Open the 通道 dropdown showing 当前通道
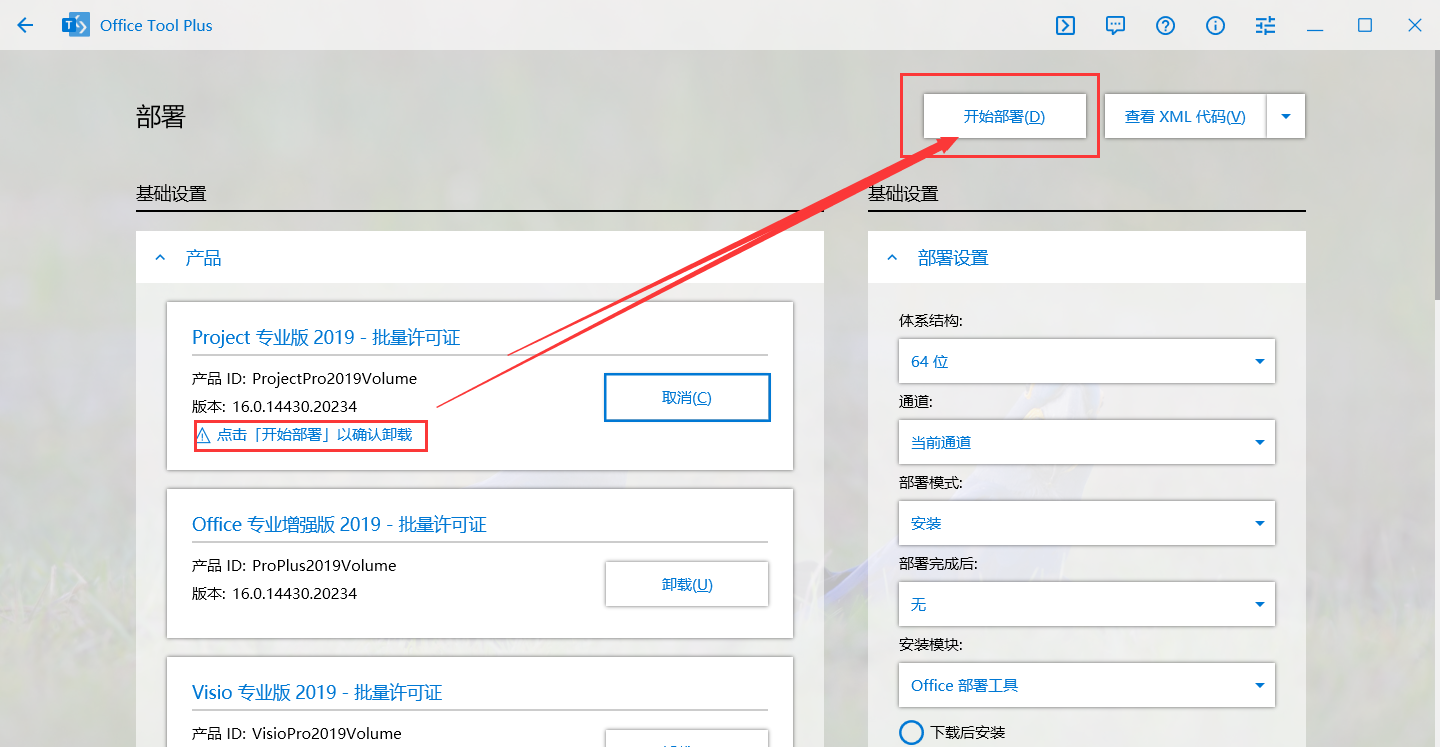 [1087, 442]
